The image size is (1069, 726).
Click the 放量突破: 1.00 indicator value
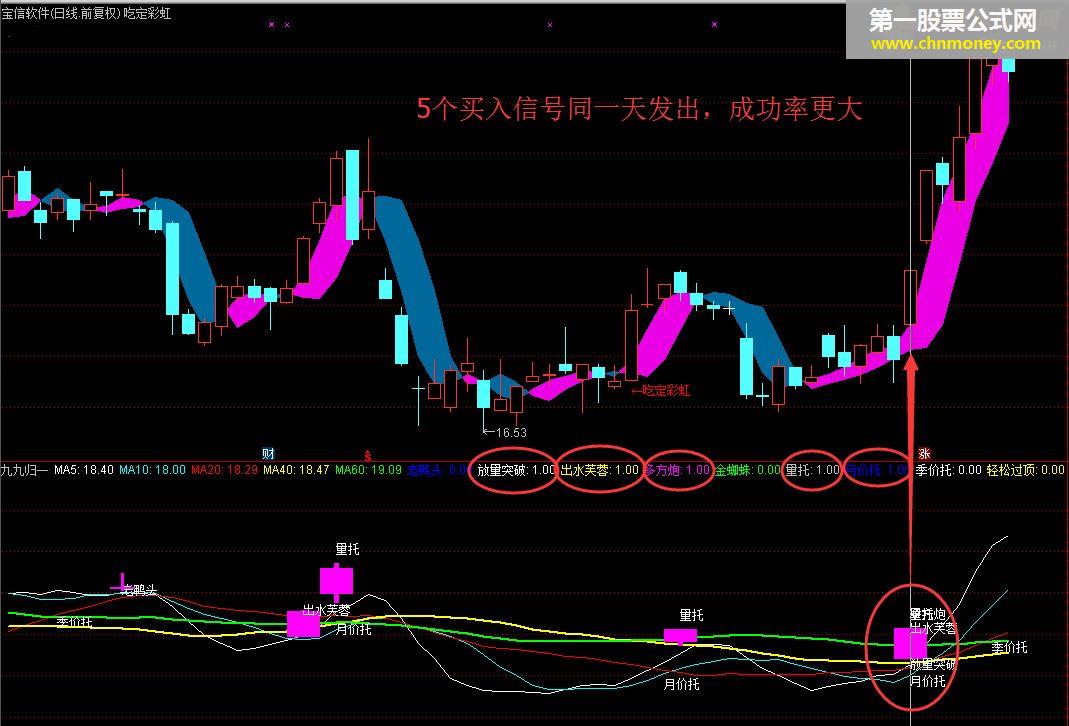tap(516, 470)
